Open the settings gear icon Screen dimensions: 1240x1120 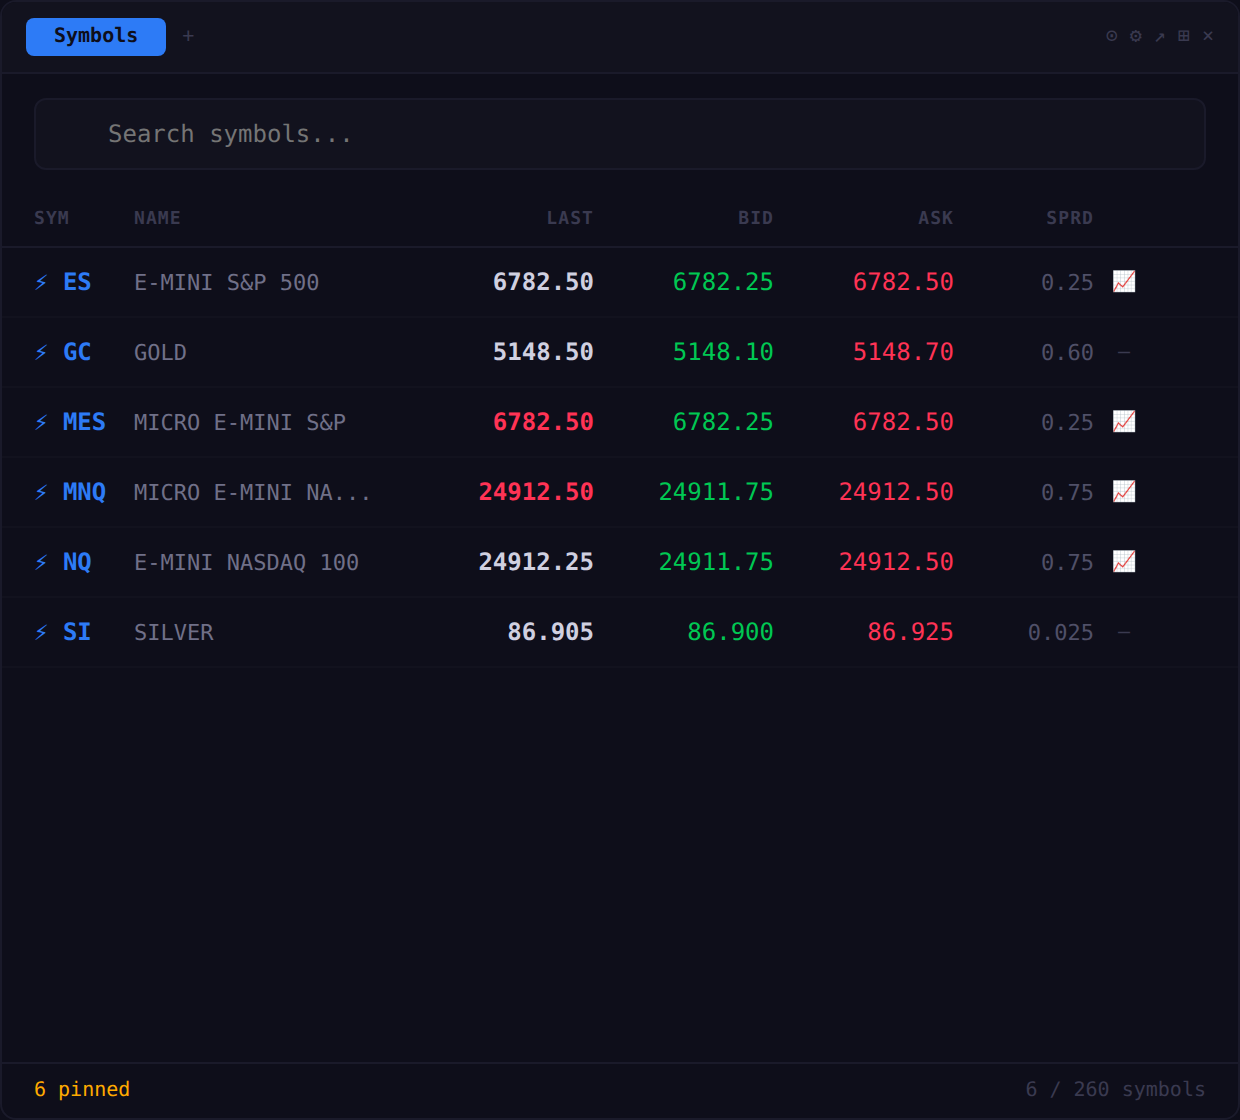pyautogui.click(x=1135, y=36)
